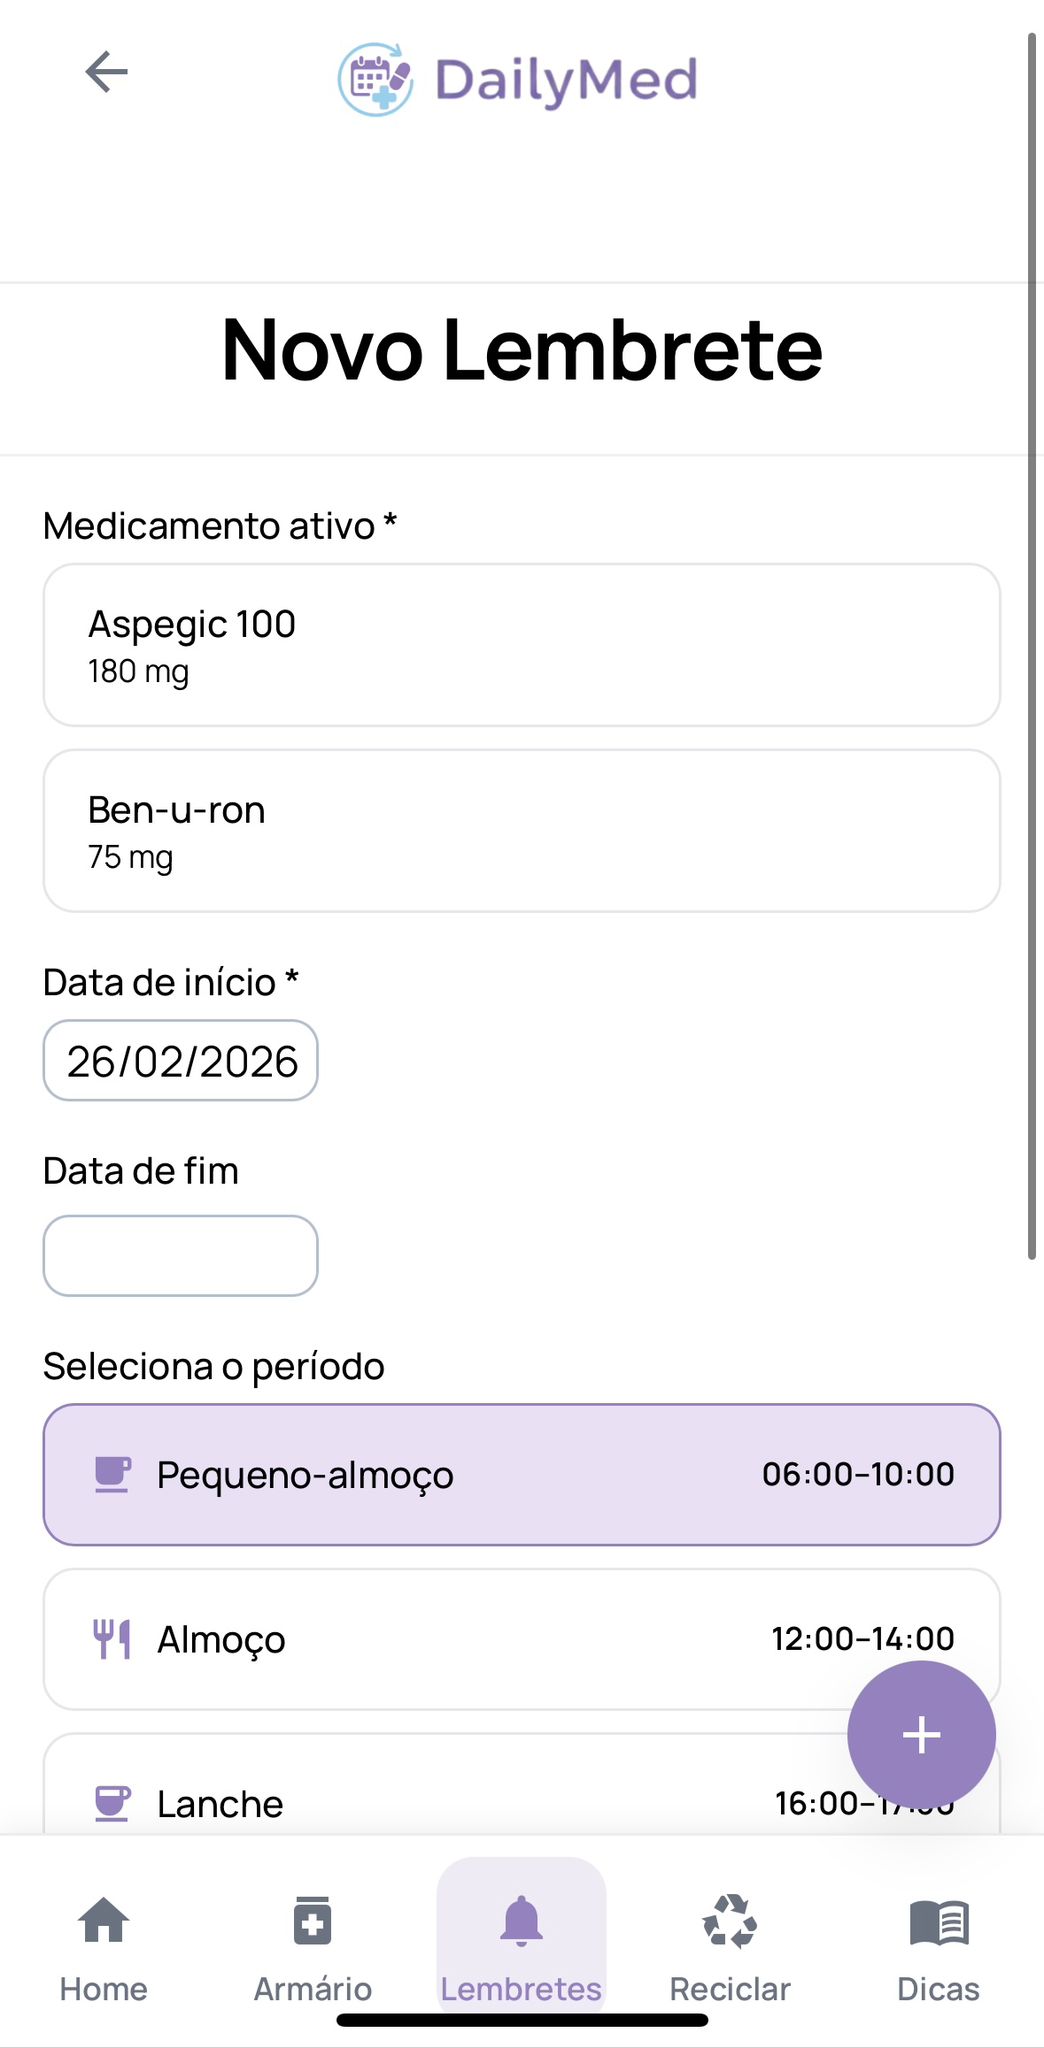Select Aspegic 100 medication
The image size is (1044, 2048).
pyautogui.click(x=522, y=645)
